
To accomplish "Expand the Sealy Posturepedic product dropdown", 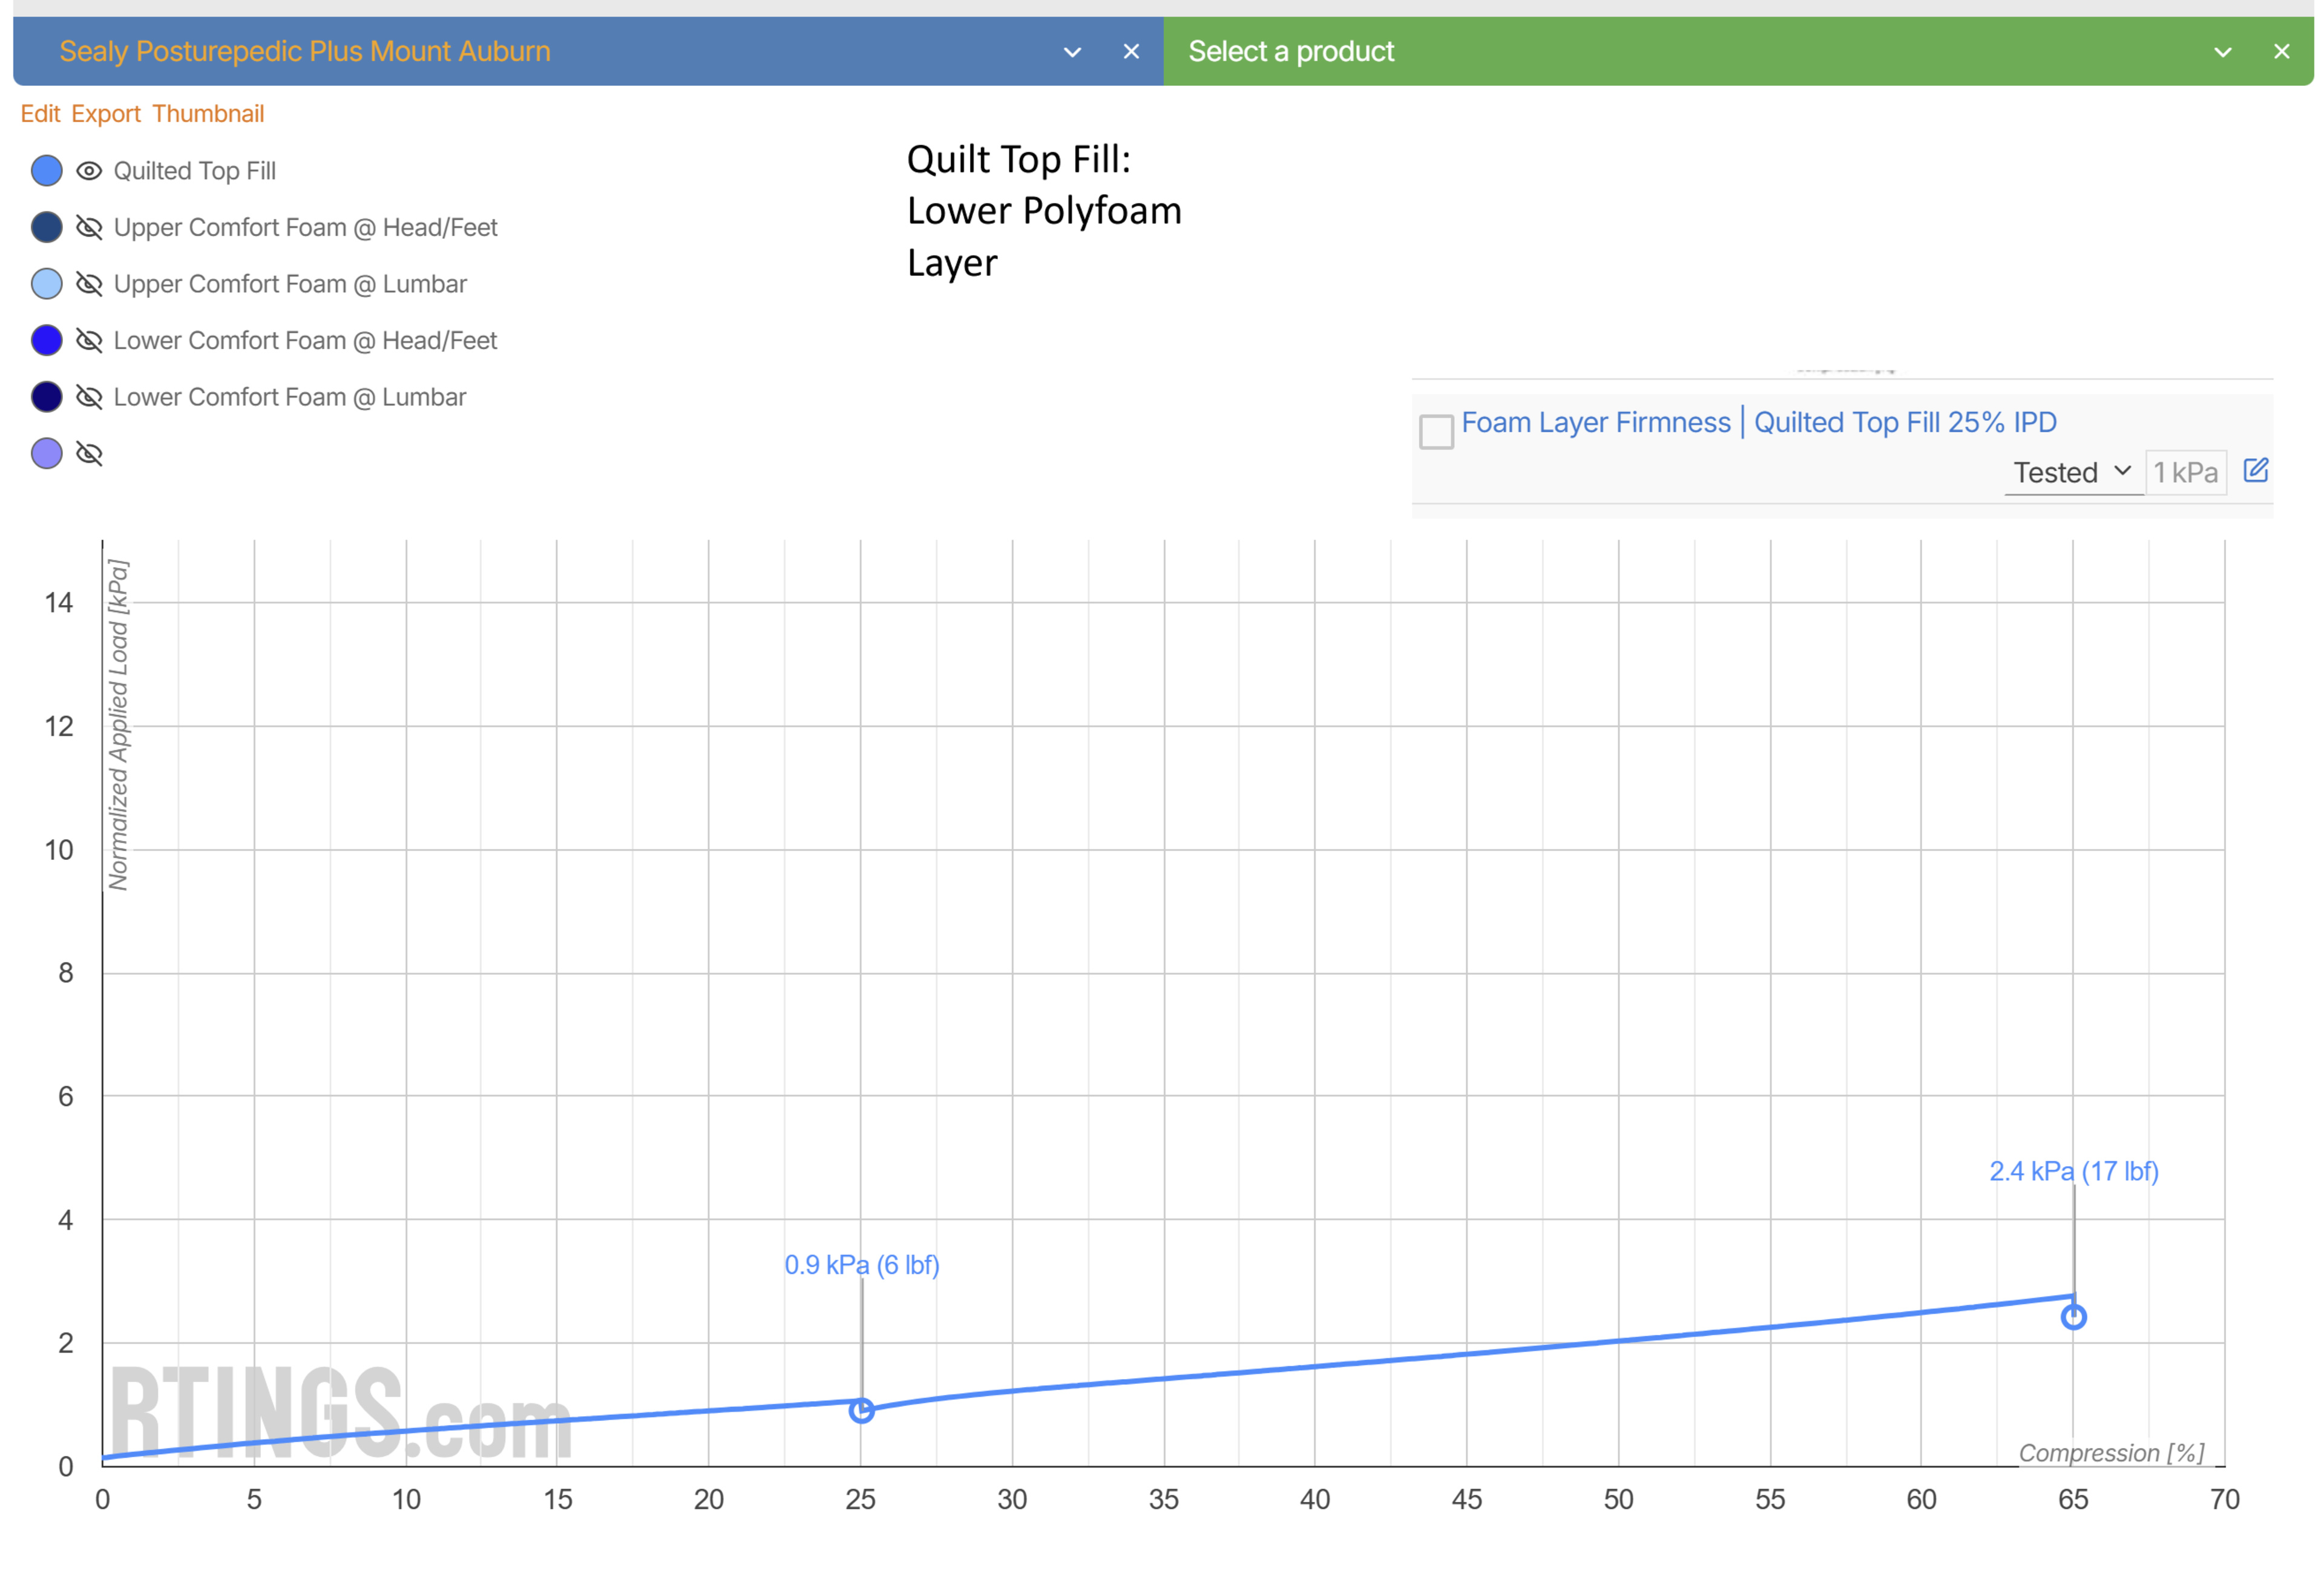I will (x=1072, y=52).
